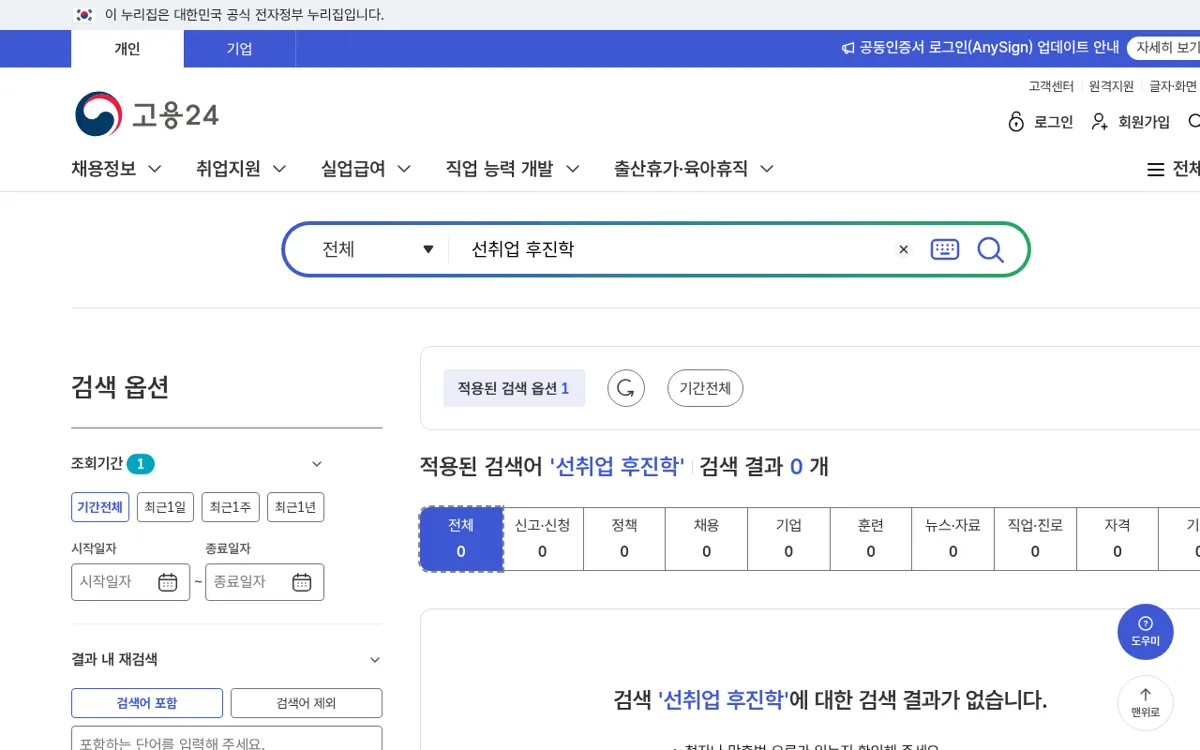Select the 신고·신청 results tab

(543, 539)
